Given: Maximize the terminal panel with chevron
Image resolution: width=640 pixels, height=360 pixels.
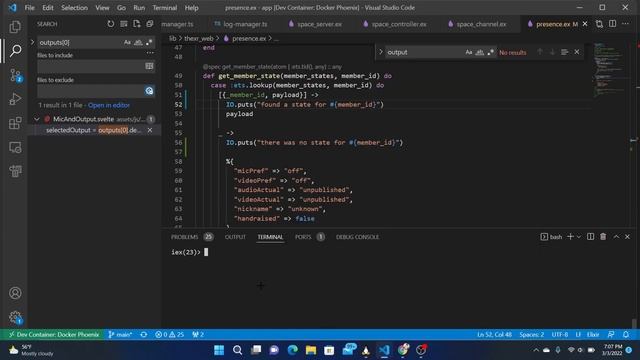Looking at the screenshot, I should (616, 237).
